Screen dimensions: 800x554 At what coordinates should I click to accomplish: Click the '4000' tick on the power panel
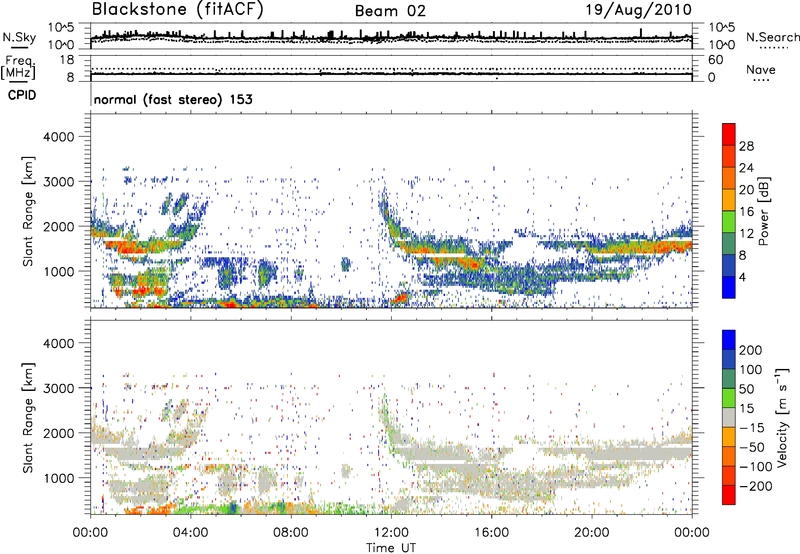58,137
